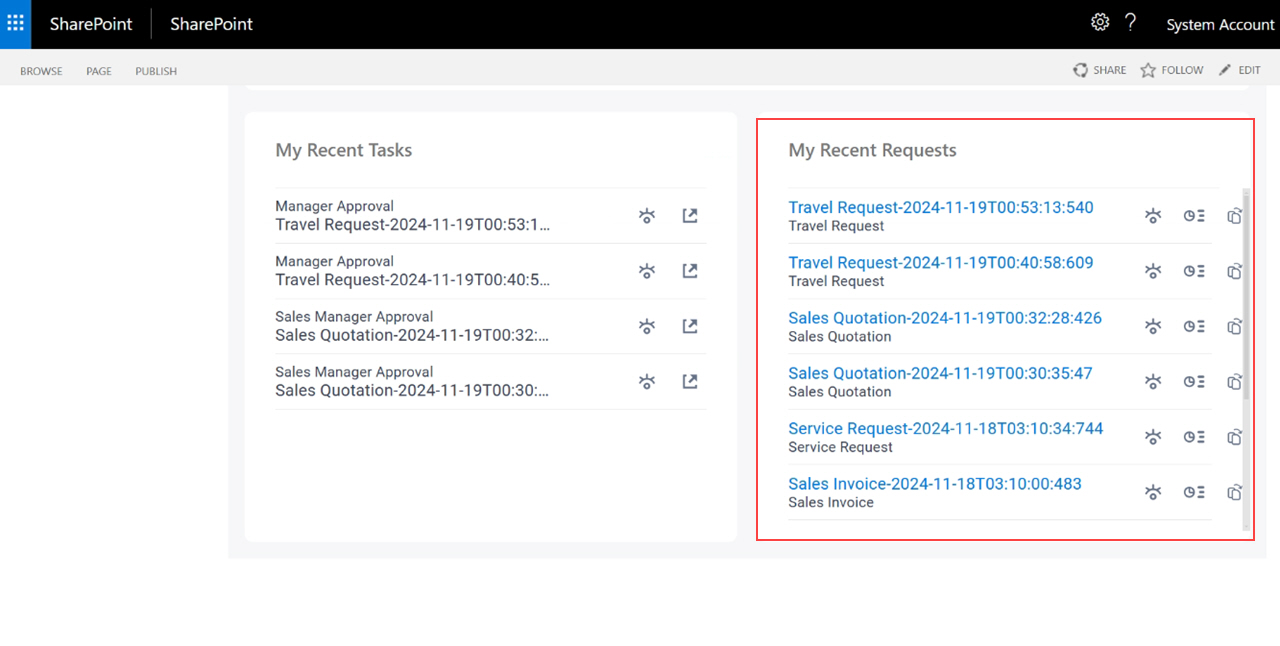Show history for Sales Quotation-2024-11-19T00:32:28:426
Image resolution: width=1280 pixels, height=646 pixels.
1194,326
